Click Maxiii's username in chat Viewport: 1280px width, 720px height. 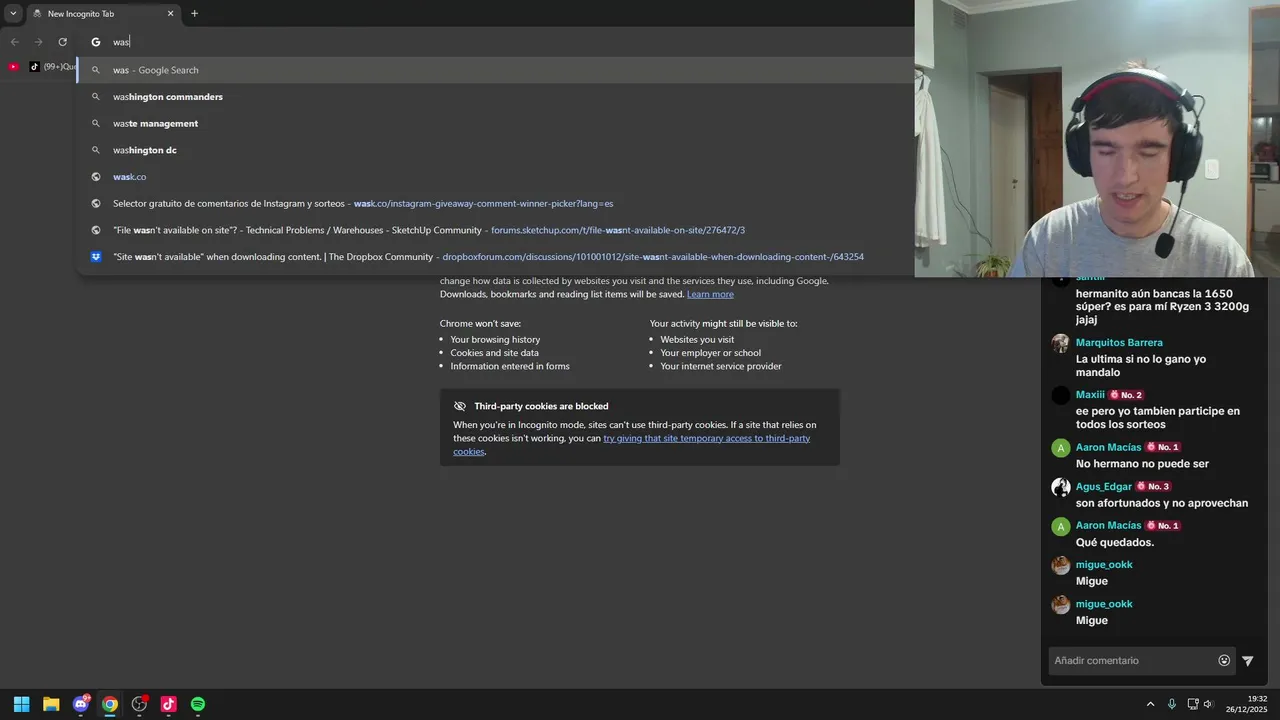tap(1090, 394)
